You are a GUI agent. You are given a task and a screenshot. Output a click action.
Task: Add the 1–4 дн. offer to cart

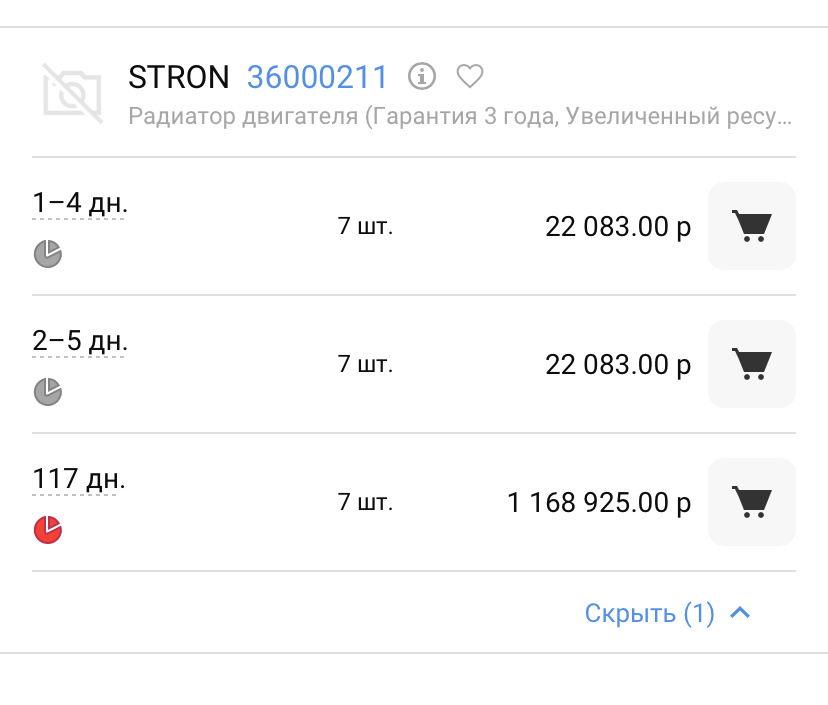coord(751,226)
